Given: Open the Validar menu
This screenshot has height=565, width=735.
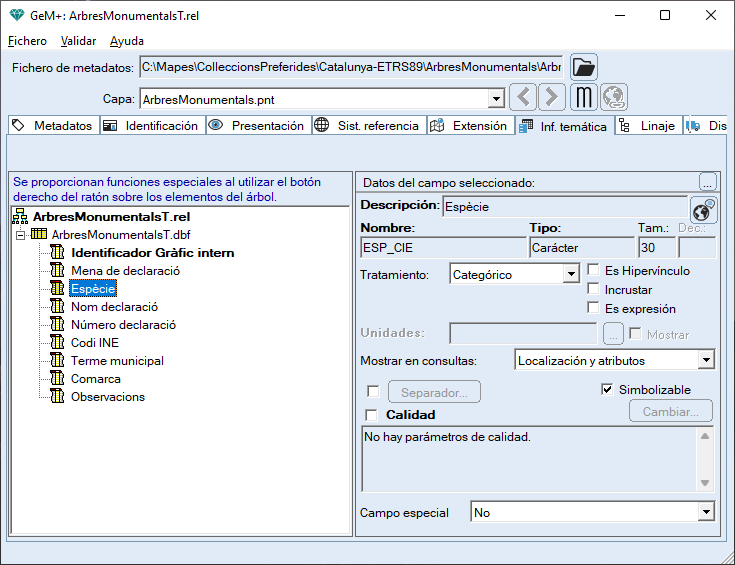Looking at the screenshot, I should 78,41.
